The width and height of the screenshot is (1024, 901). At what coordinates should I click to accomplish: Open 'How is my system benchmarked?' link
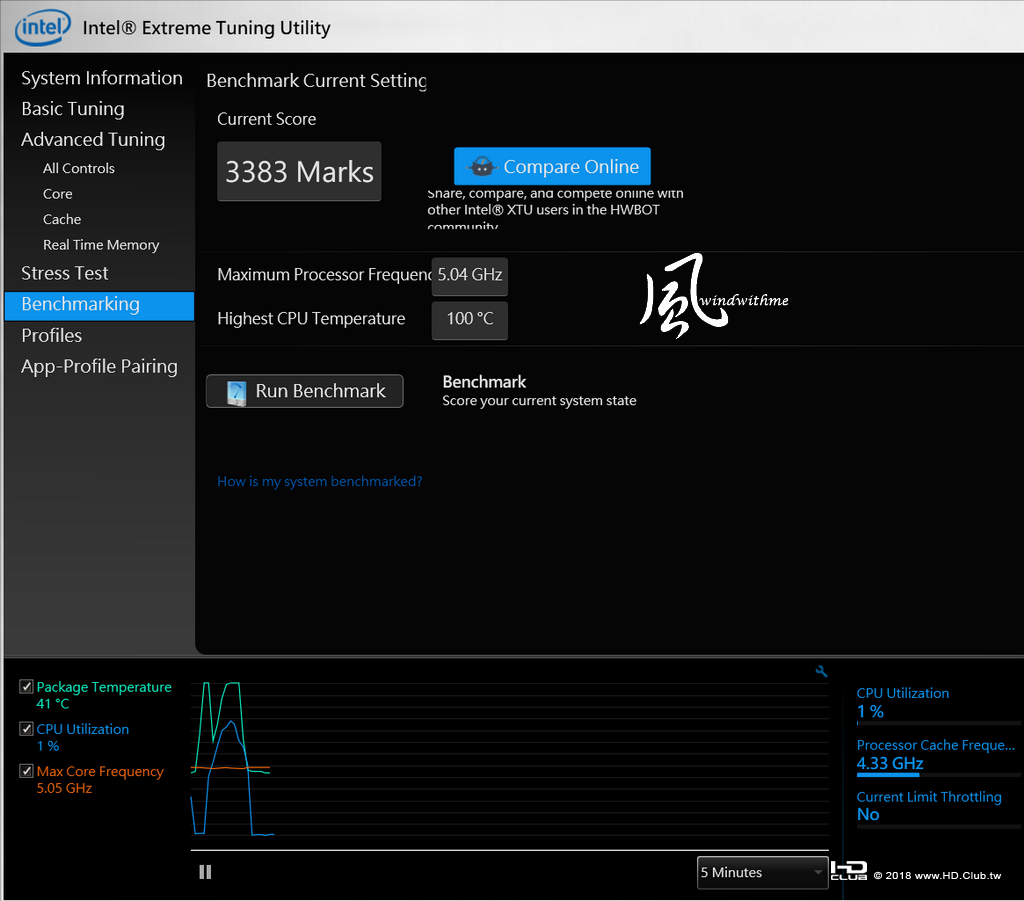[x=319, y=481]
